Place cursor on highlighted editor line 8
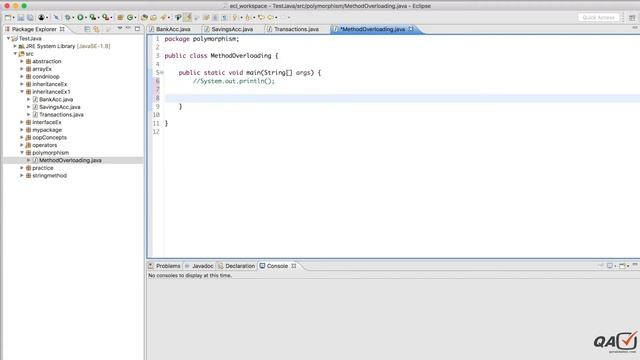 pos(402,98)
